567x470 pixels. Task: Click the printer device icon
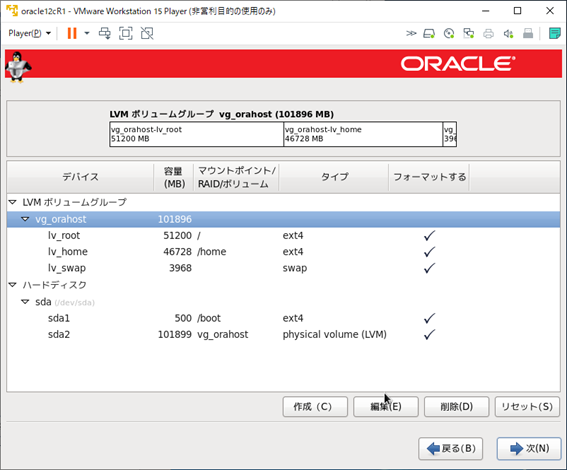pos(489,34)
